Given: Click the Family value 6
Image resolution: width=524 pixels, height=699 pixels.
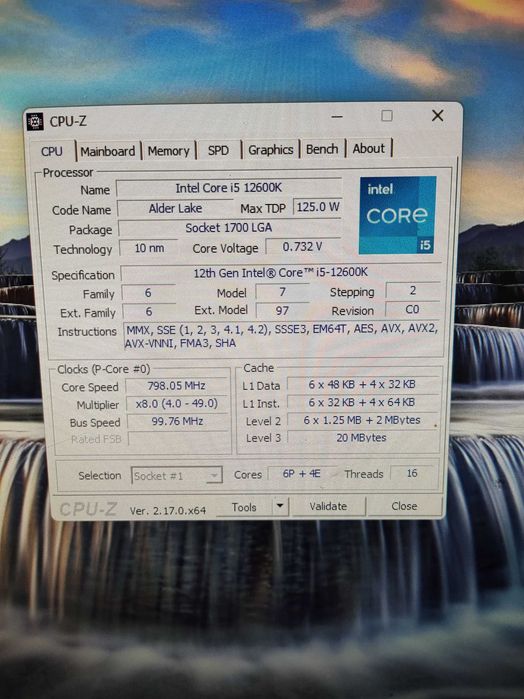Looking at the screenshot, I should click(148, 293).
